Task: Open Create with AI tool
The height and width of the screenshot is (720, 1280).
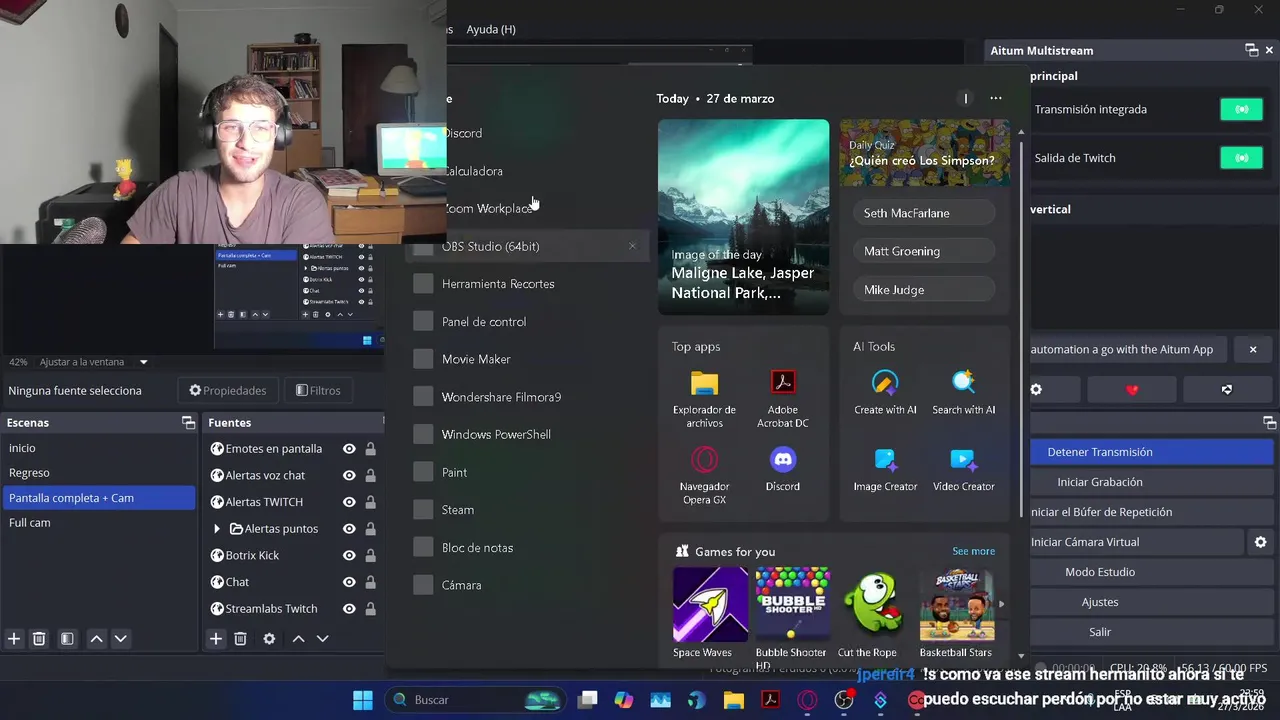Action: tap(885, 392)
